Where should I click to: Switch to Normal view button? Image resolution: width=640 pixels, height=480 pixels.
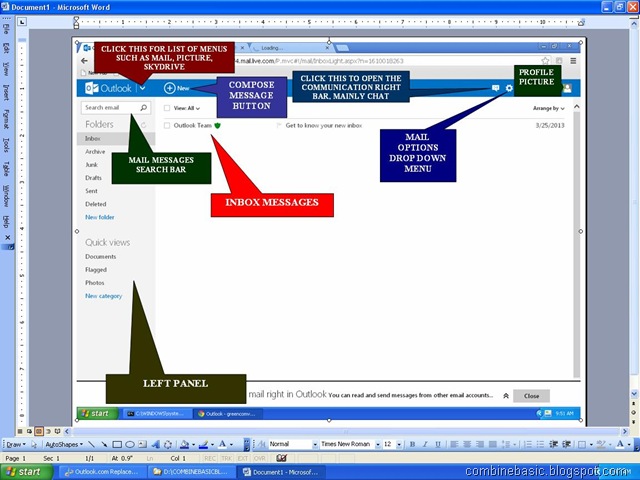20,431
